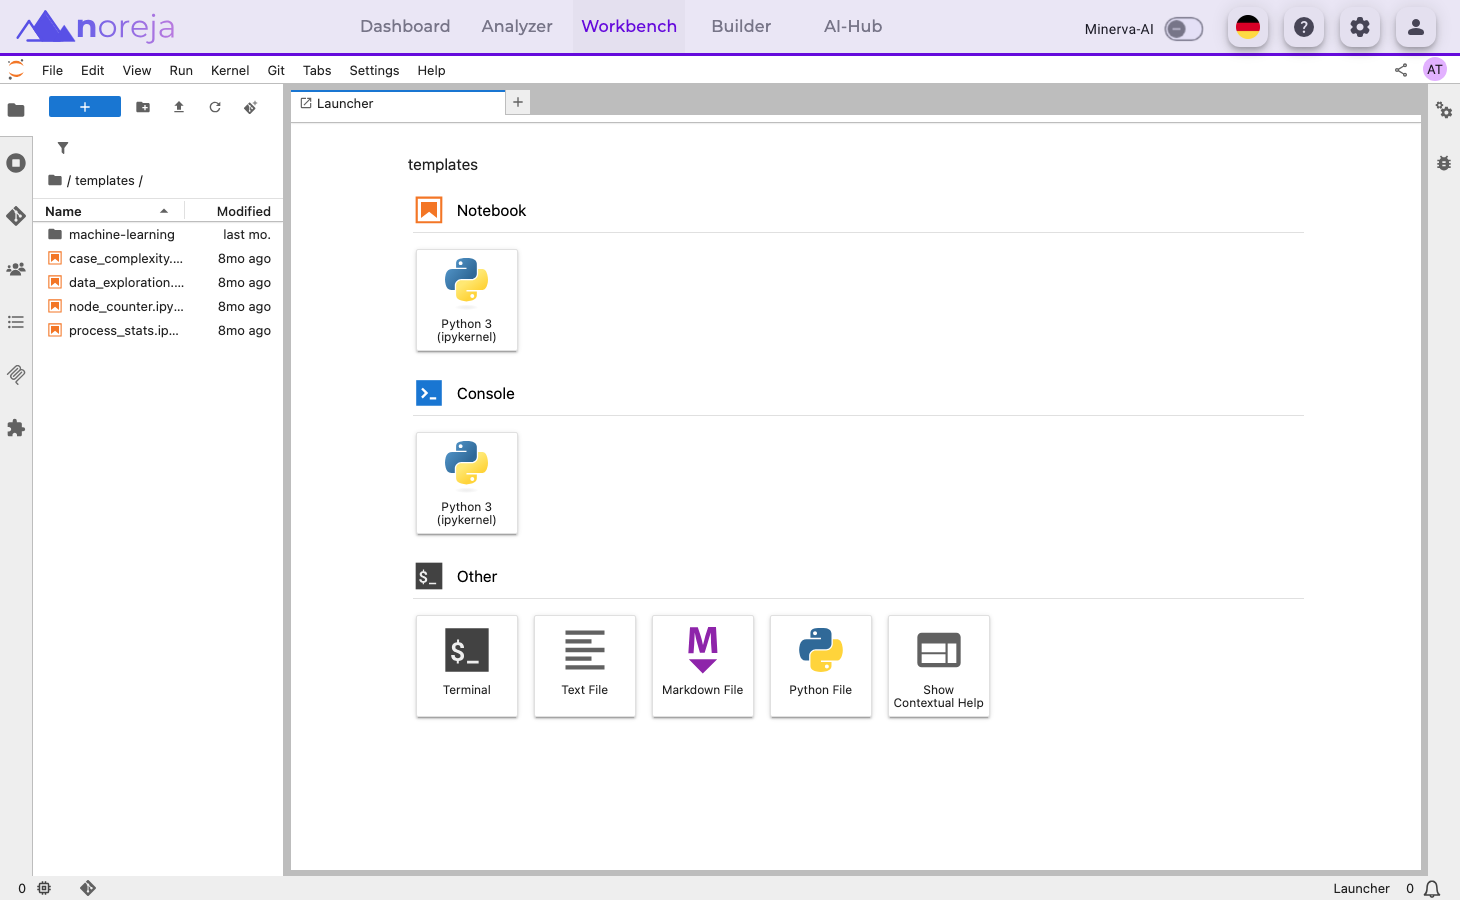
Task: Open the Collaboration sidebar panel
Action: pos(16,269)
